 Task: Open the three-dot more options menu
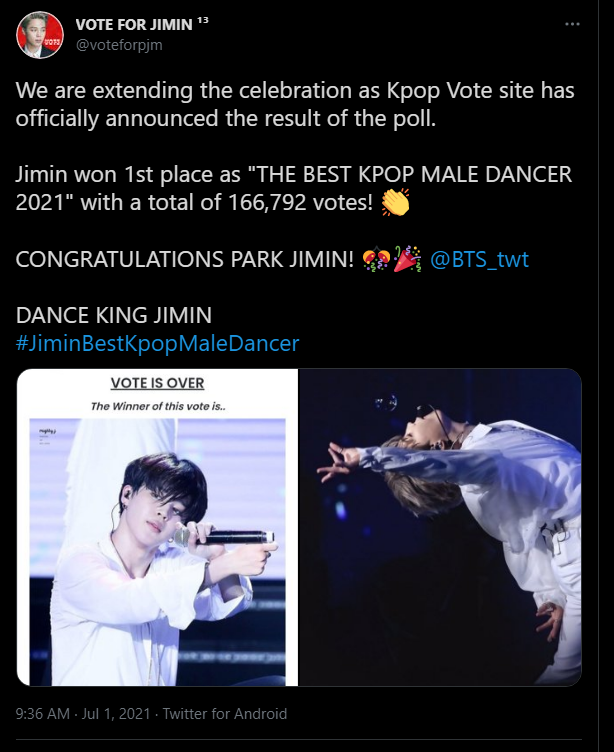572,24
